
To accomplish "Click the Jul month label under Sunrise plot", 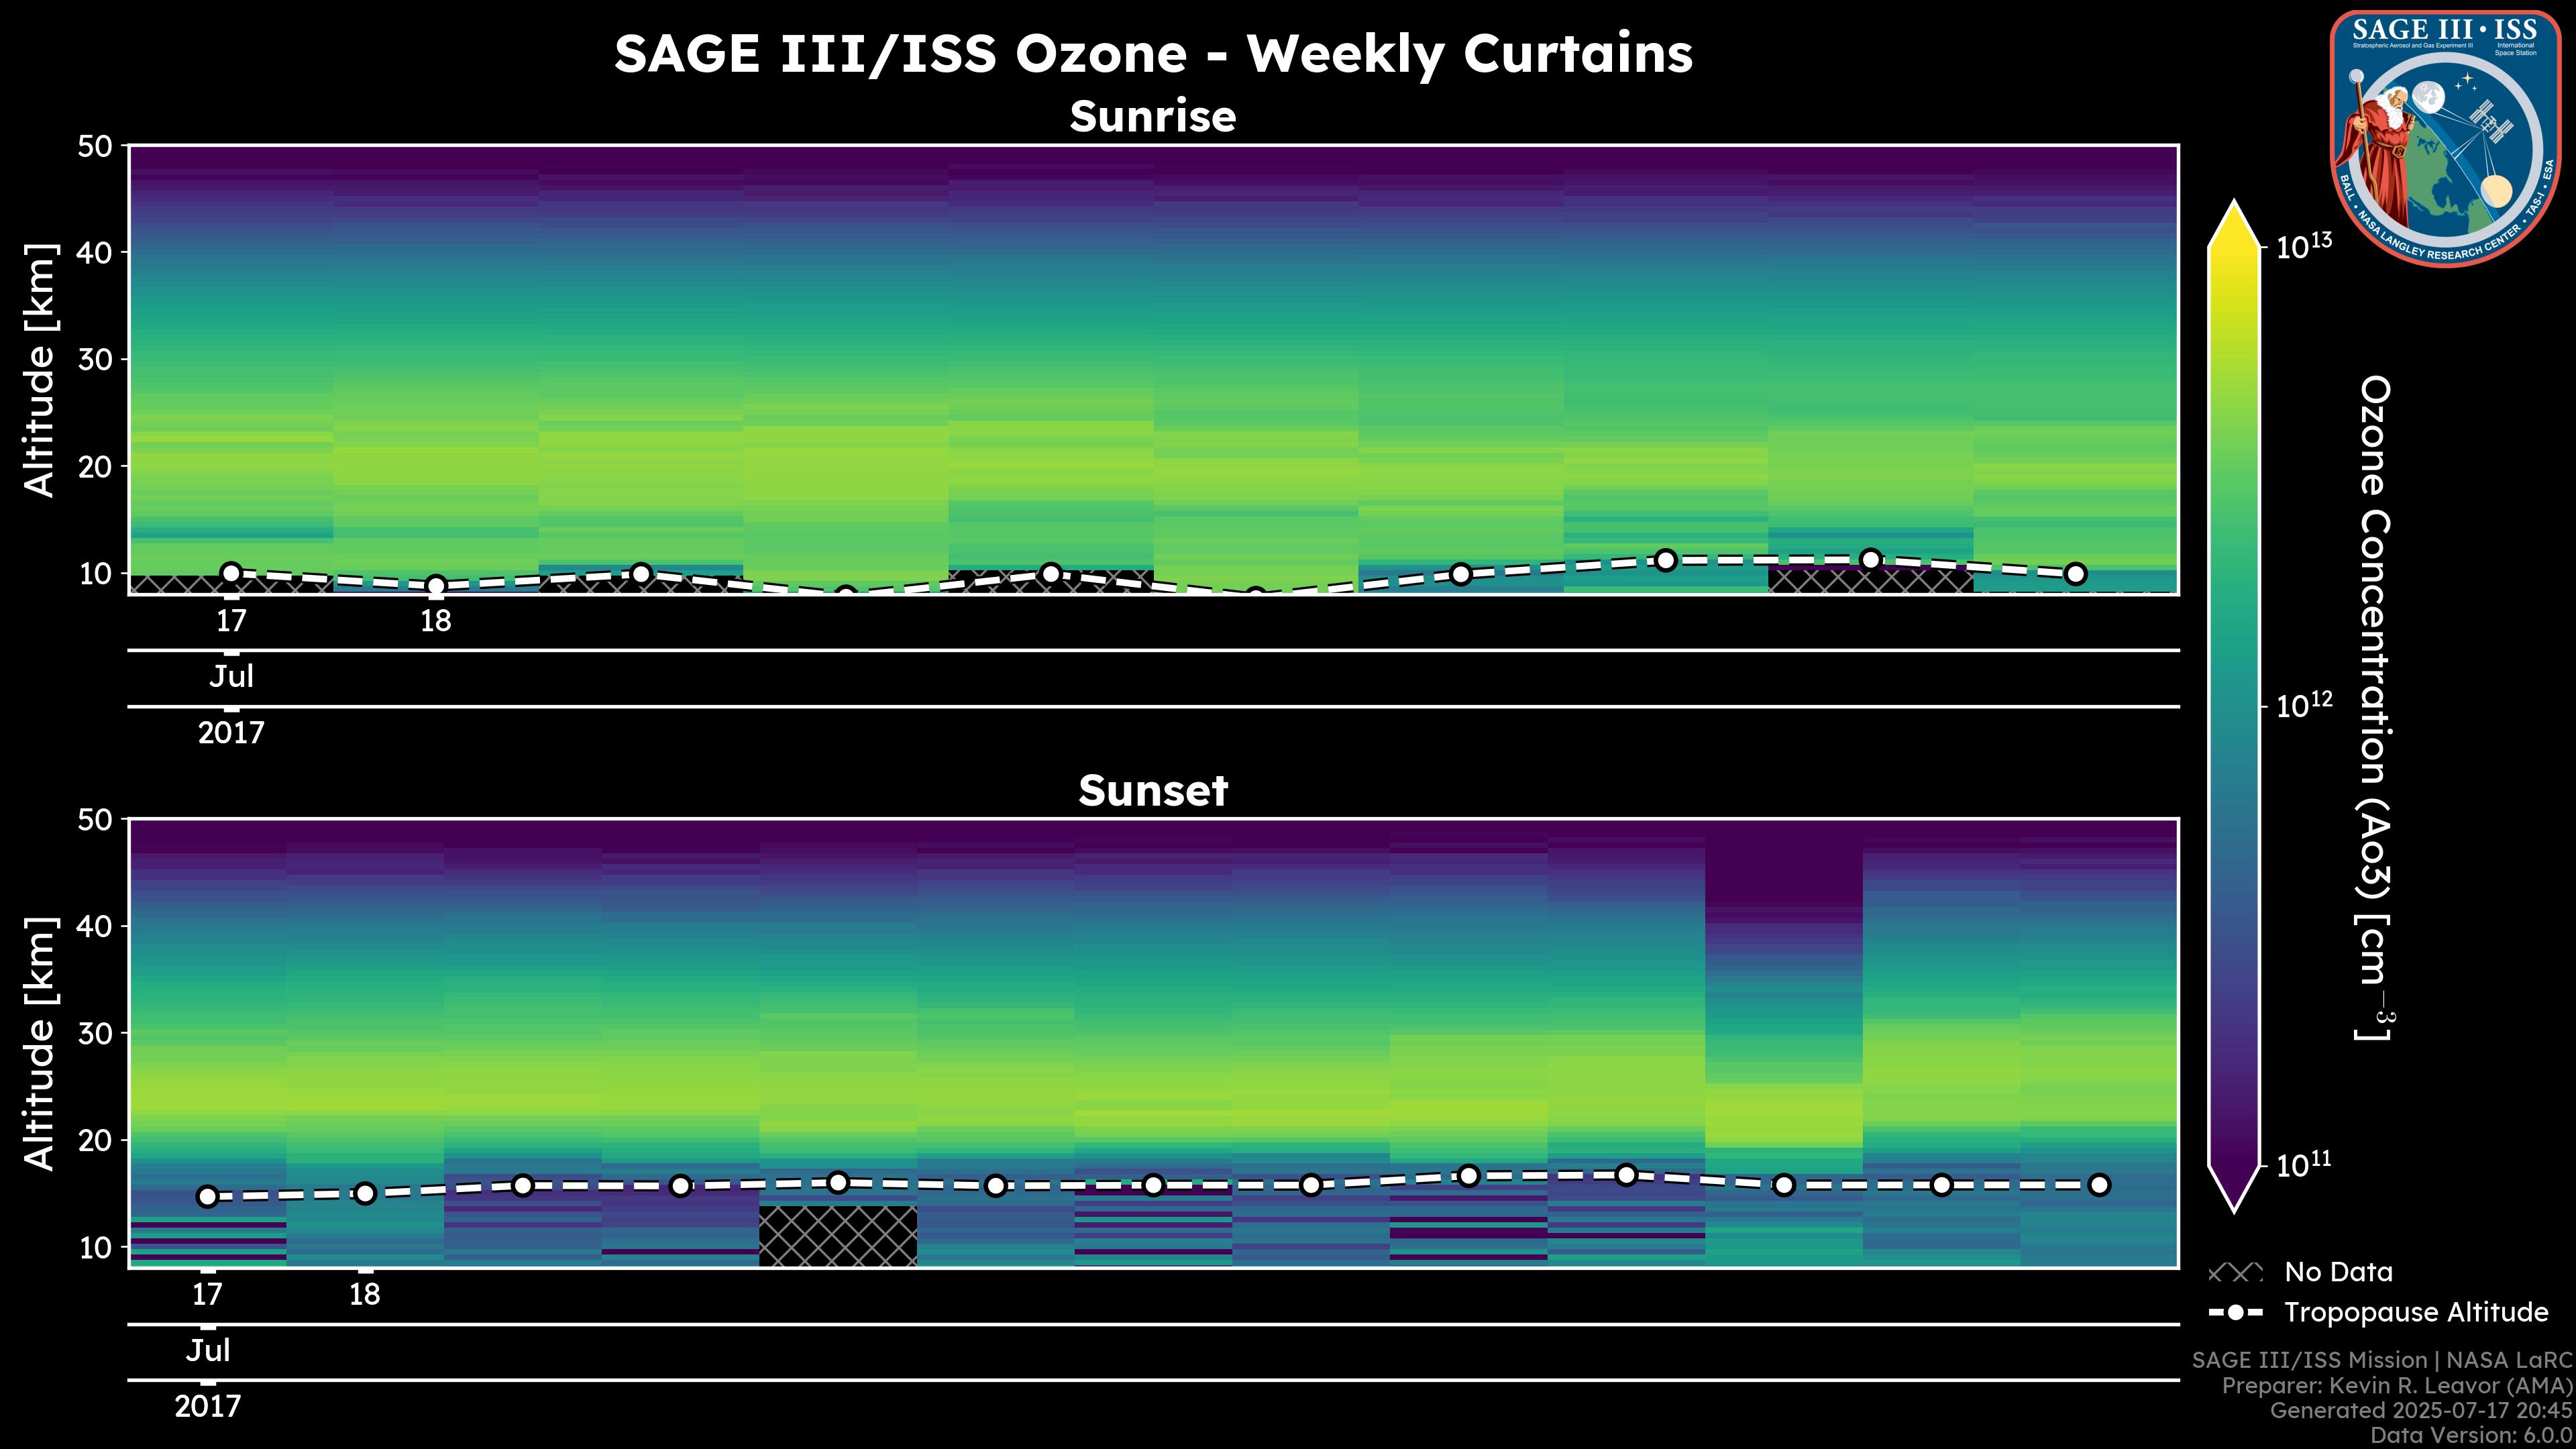I will [231, 677].
